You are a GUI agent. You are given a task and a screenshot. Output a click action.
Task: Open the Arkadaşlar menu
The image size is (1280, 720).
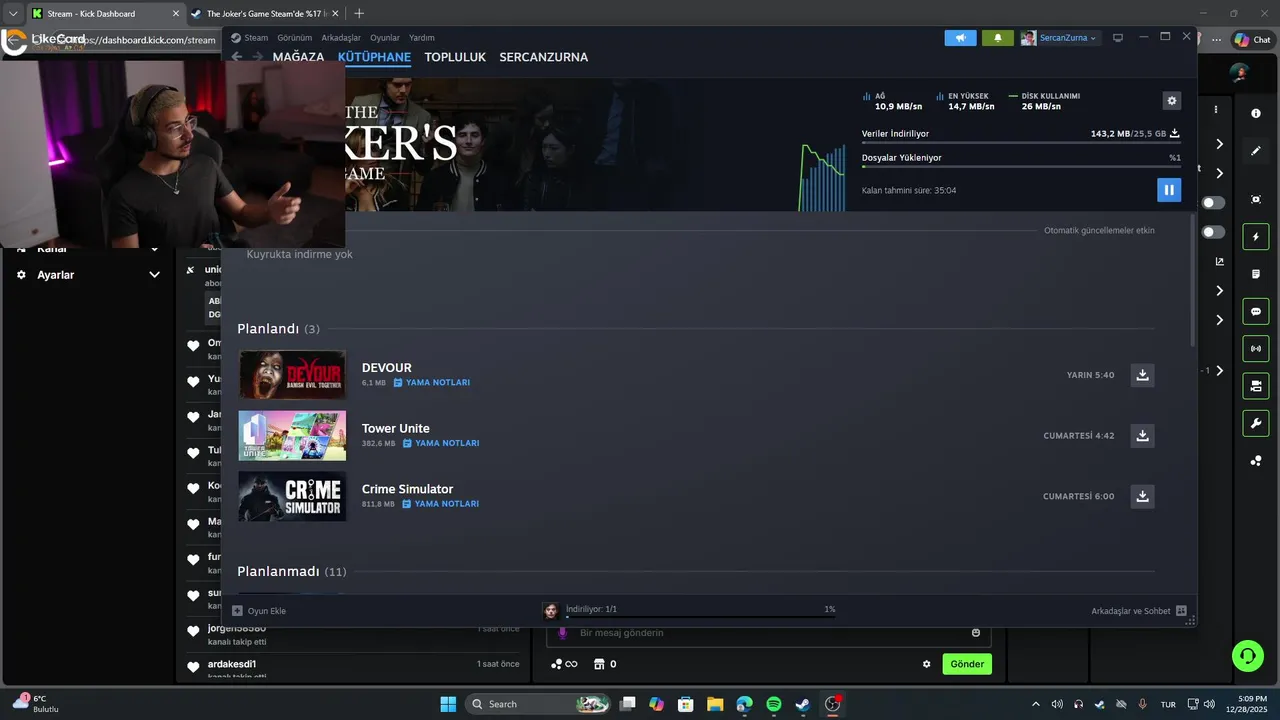[x=341, y=38]
